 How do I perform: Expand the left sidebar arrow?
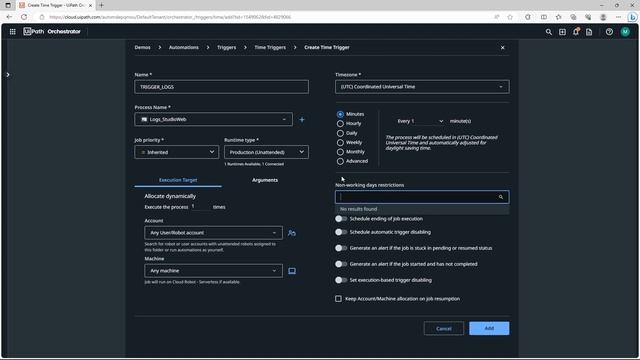pyautogui.click(x=8, y=75)
